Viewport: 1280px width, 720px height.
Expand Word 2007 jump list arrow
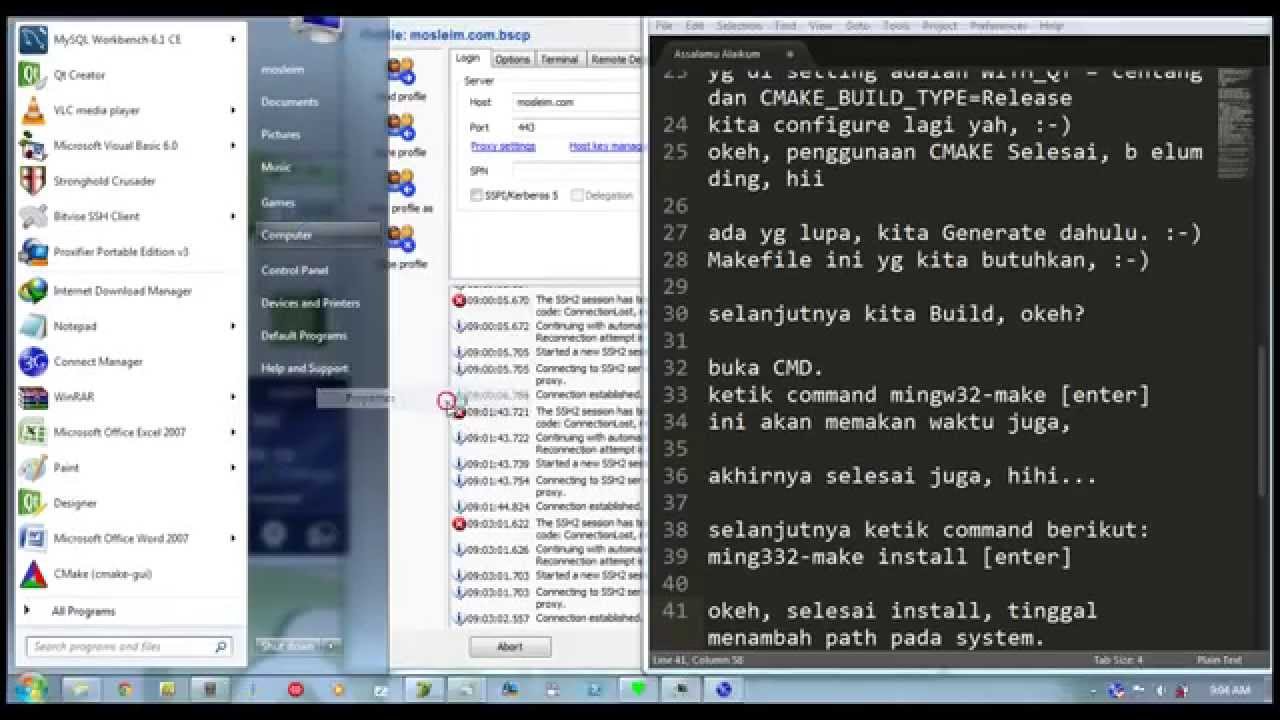[x=233, y=538]
